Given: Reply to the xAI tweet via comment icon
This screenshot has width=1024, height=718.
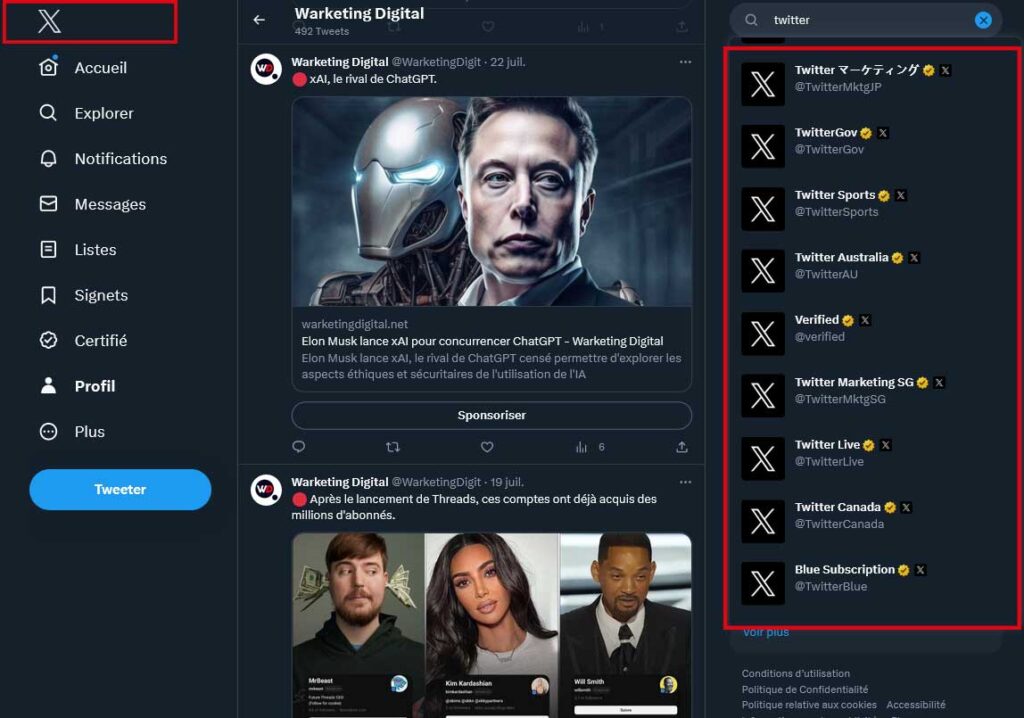Looking at the screenshot, I should [298, 447].
